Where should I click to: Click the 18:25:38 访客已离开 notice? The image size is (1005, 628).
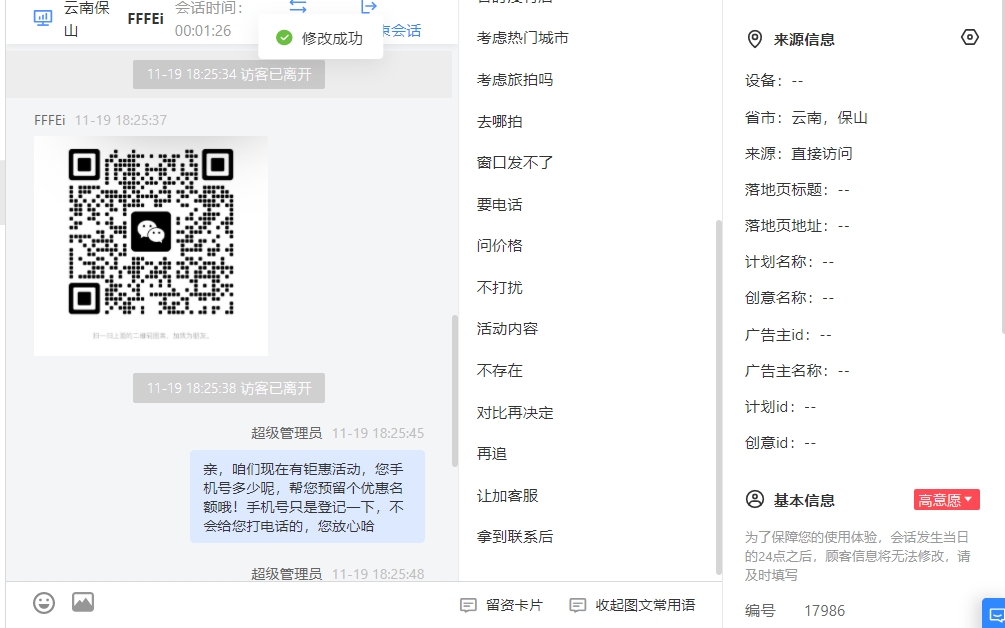[229, 388]
